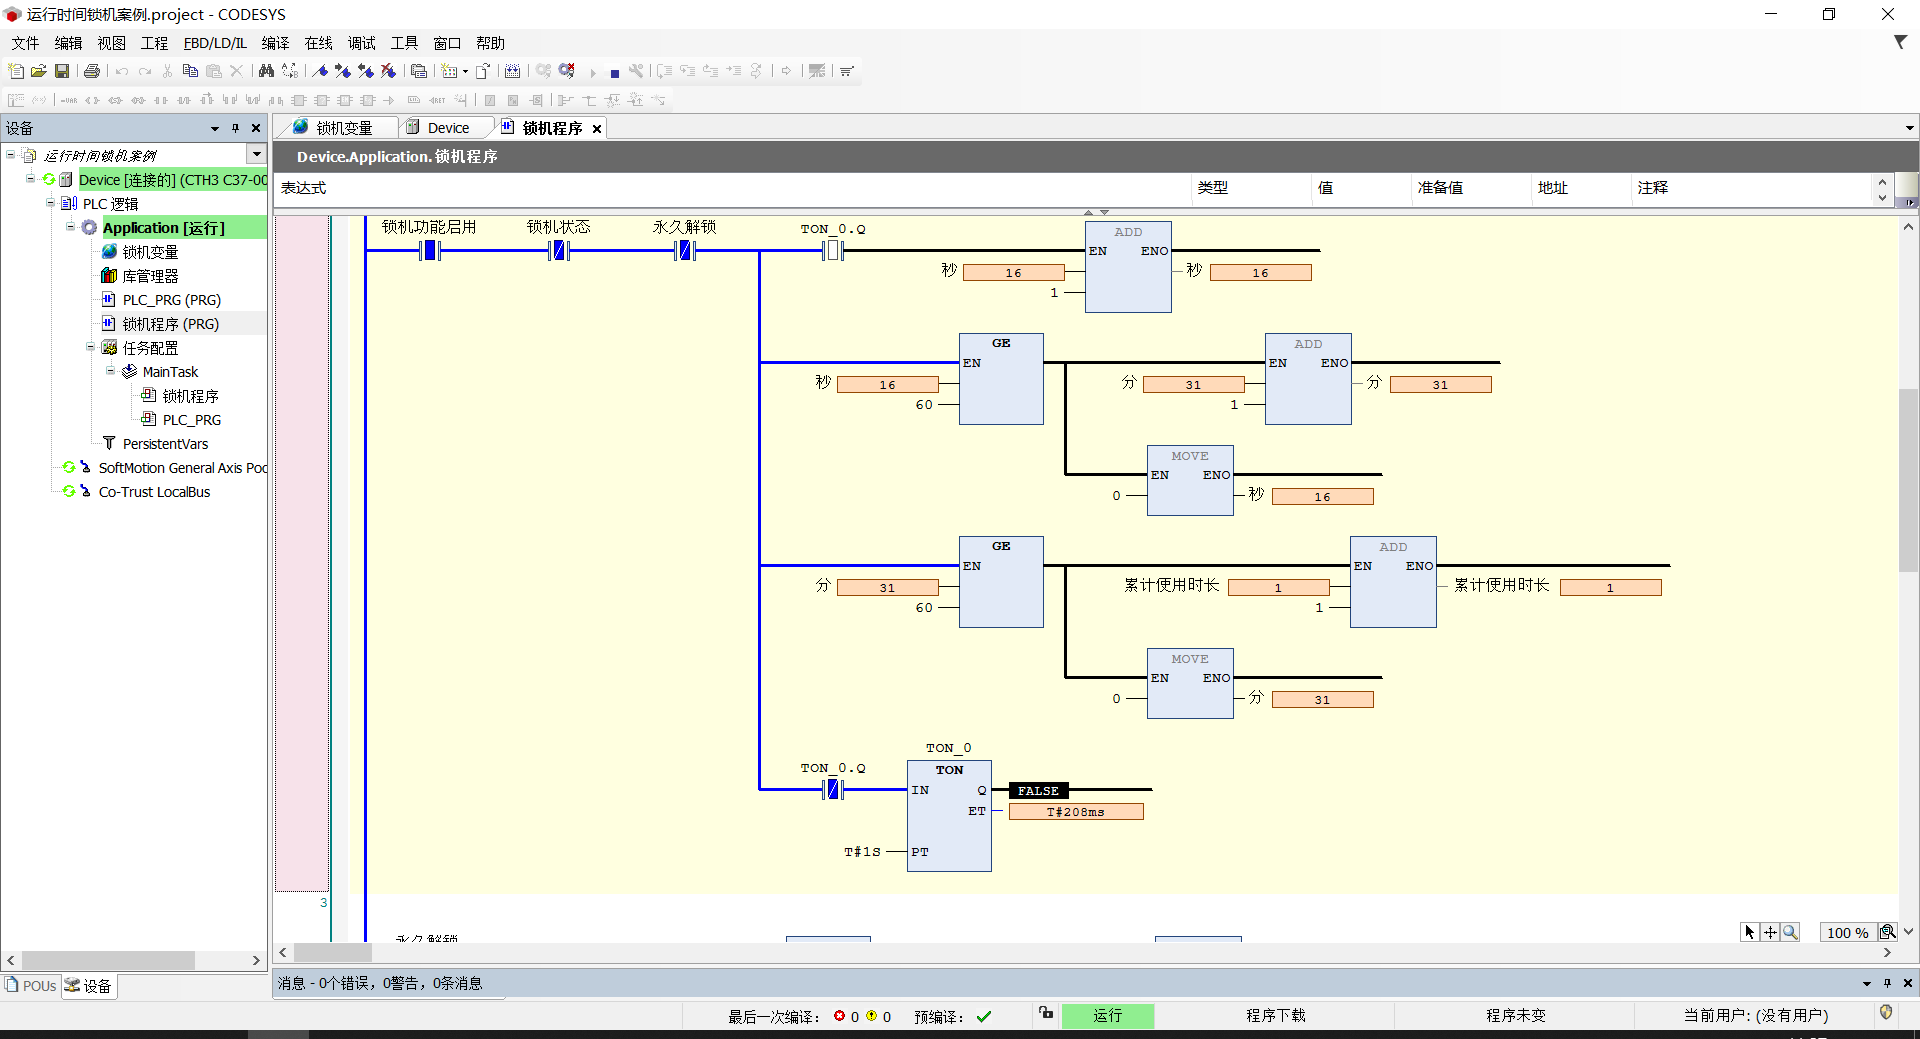1920x1039 pixels.
Task: Select SoftMotion General Axis Pool node
Action: click(182, 468)
